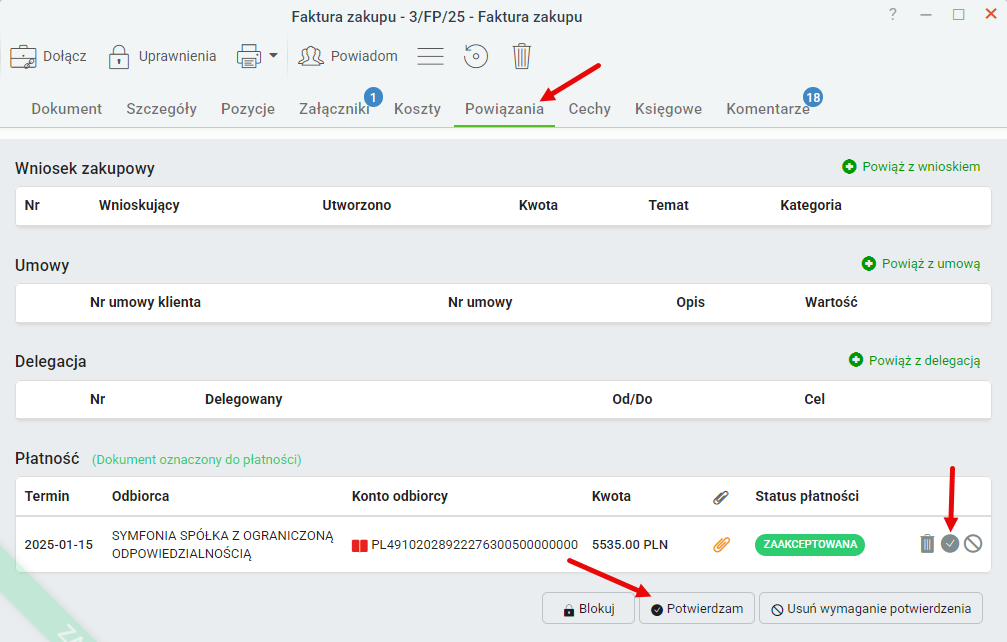This screenshot has width=1007, height=642.
Task: Click the ZAAKCEPTOWANA status badge
Action: tap(810, 544)
